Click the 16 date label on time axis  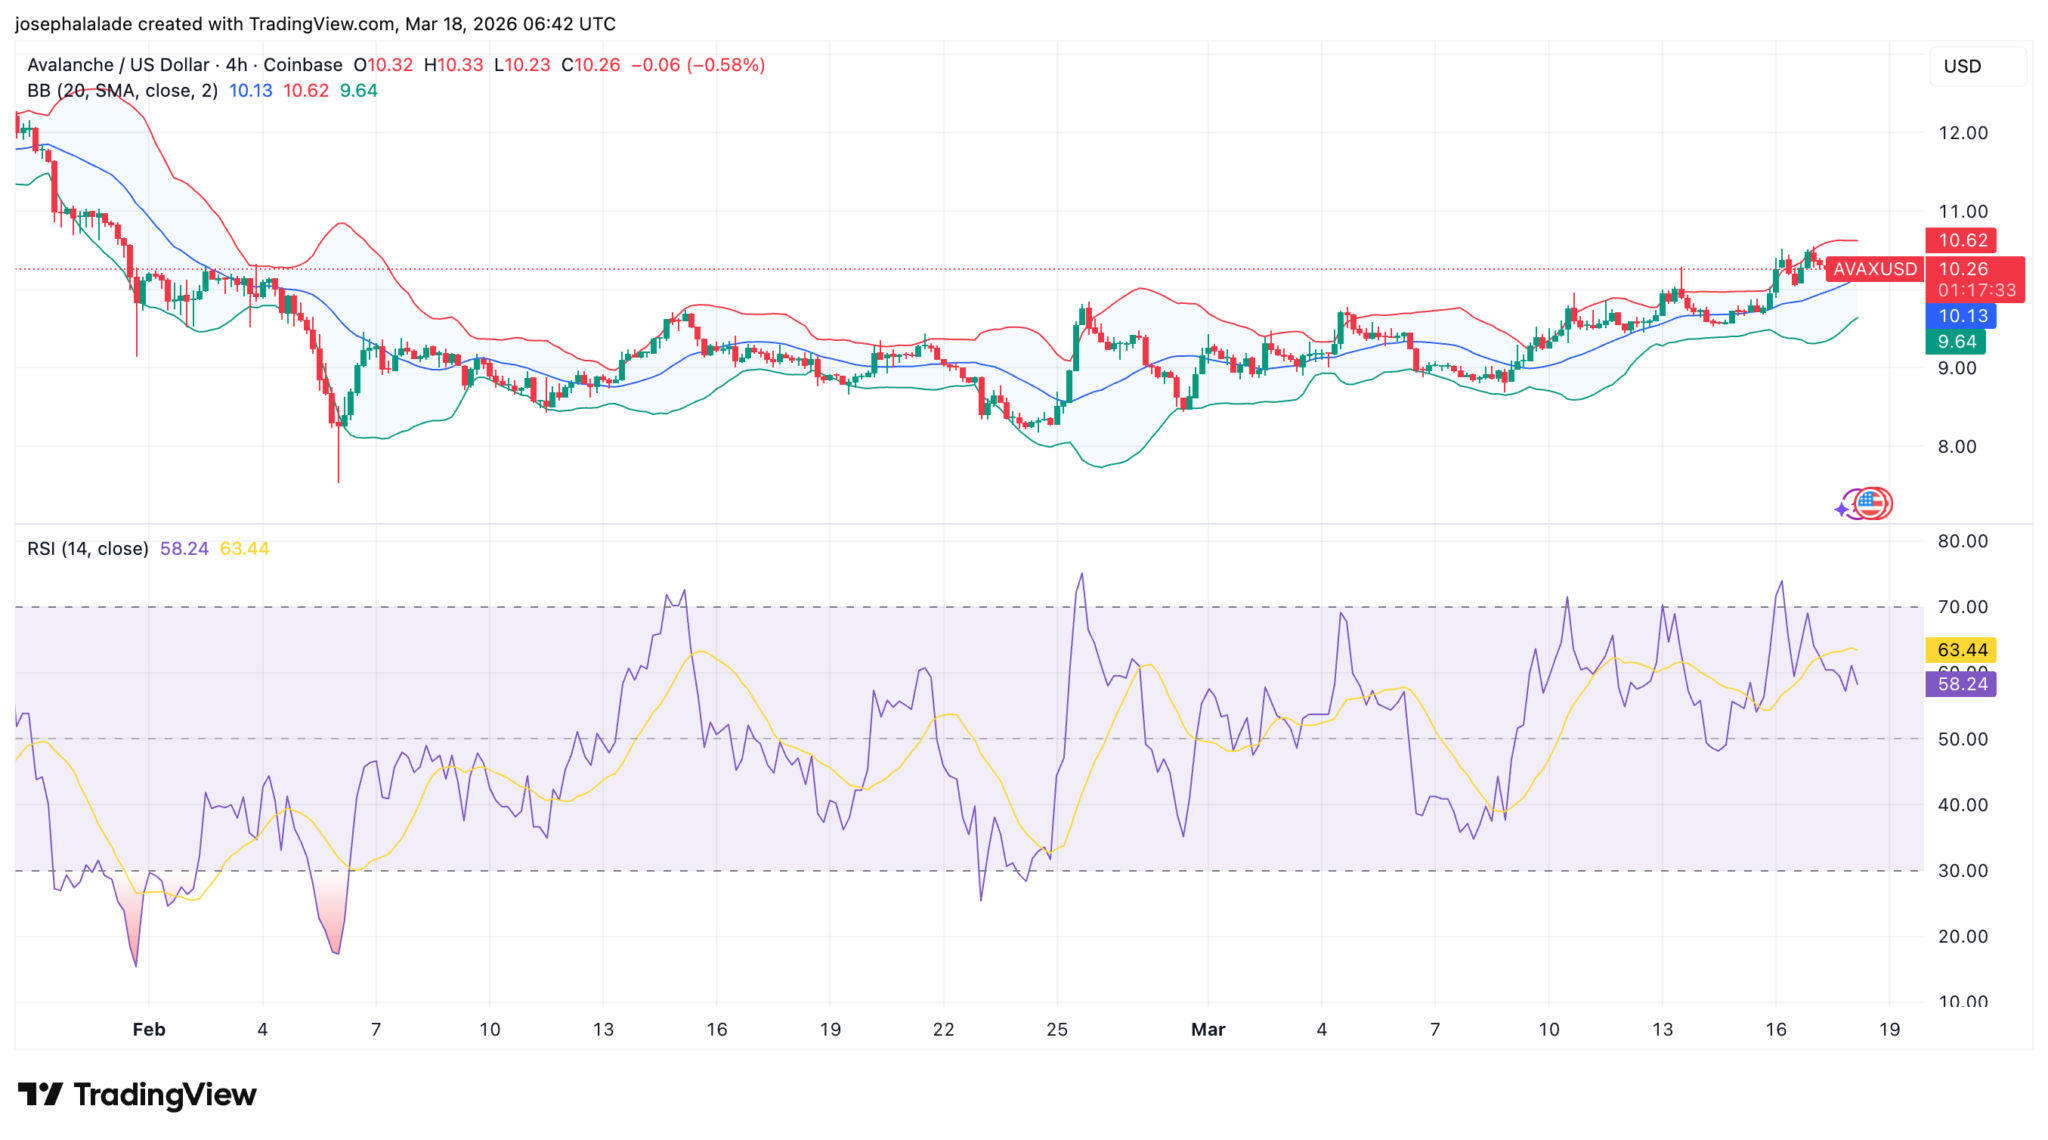coord(1775,1029)
